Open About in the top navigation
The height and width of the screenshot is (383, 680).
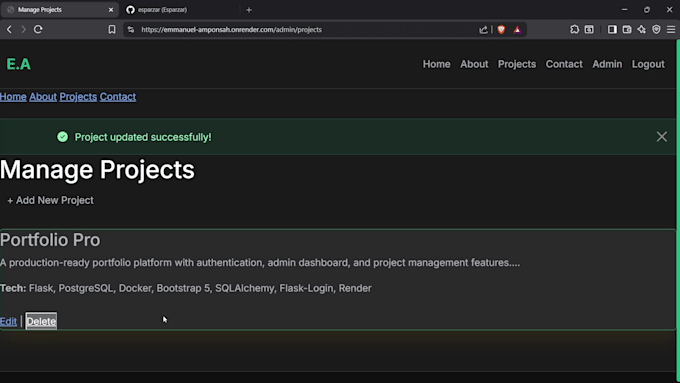474,64
